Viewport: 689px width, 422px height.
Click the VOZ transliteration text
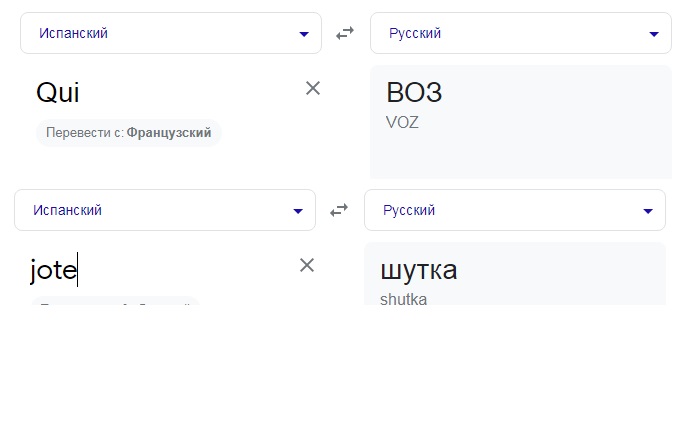pos(402,122)
